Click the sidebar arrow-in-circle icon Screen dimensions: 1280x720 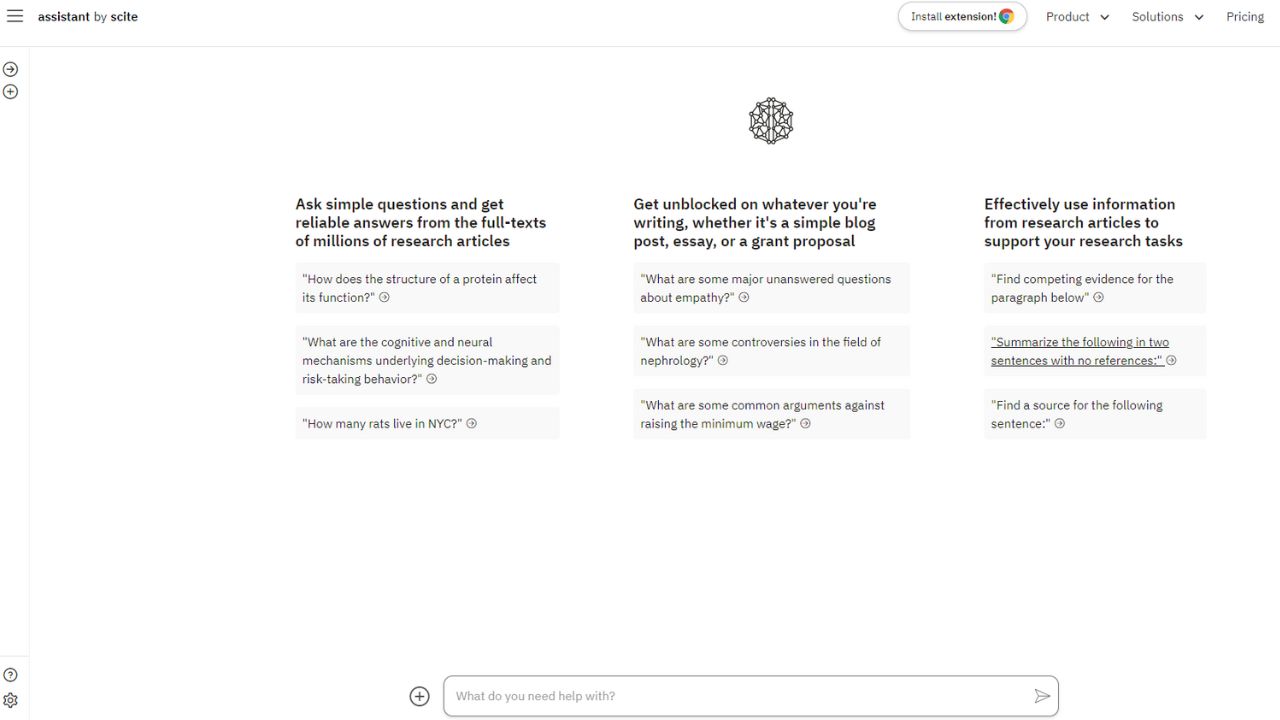[11, 69]
